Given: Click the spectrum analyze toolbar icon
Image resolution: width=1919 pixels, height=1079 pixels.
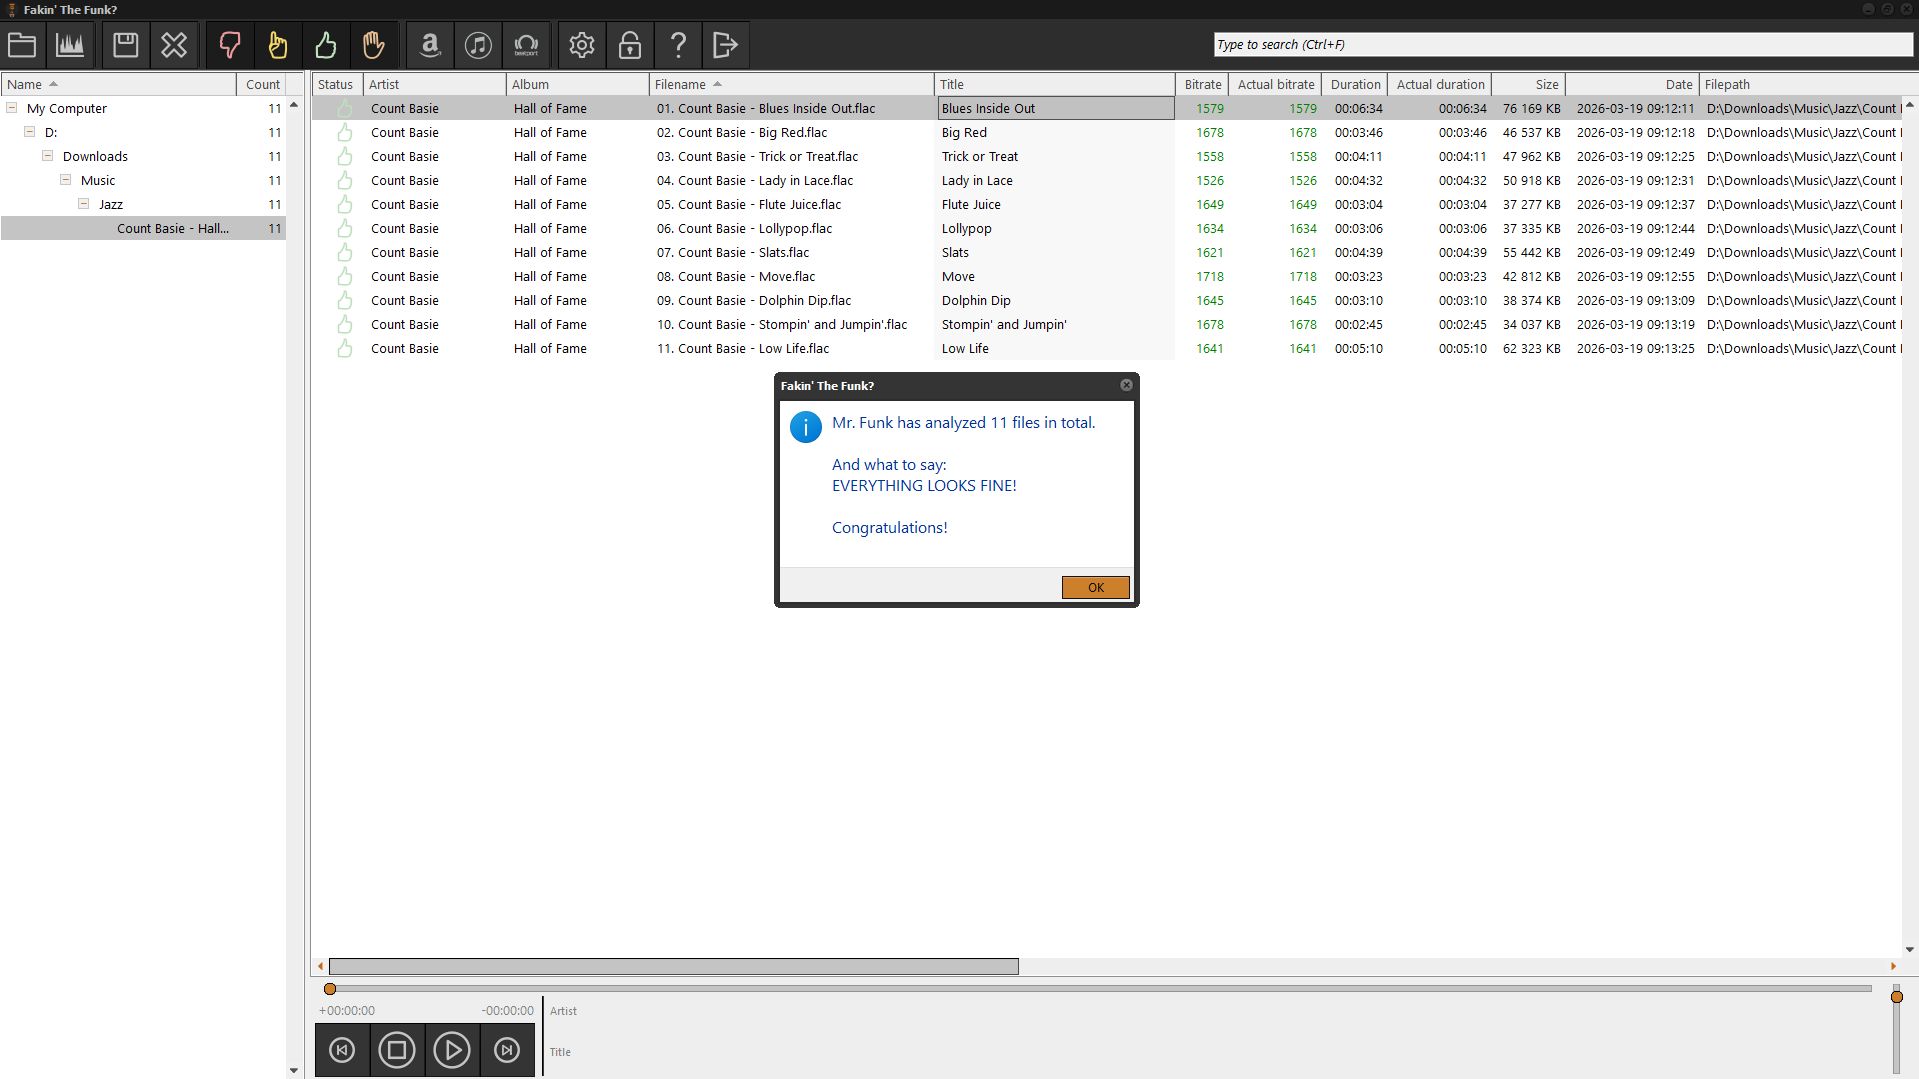Looking at the screenshot, I should (70, 45).
